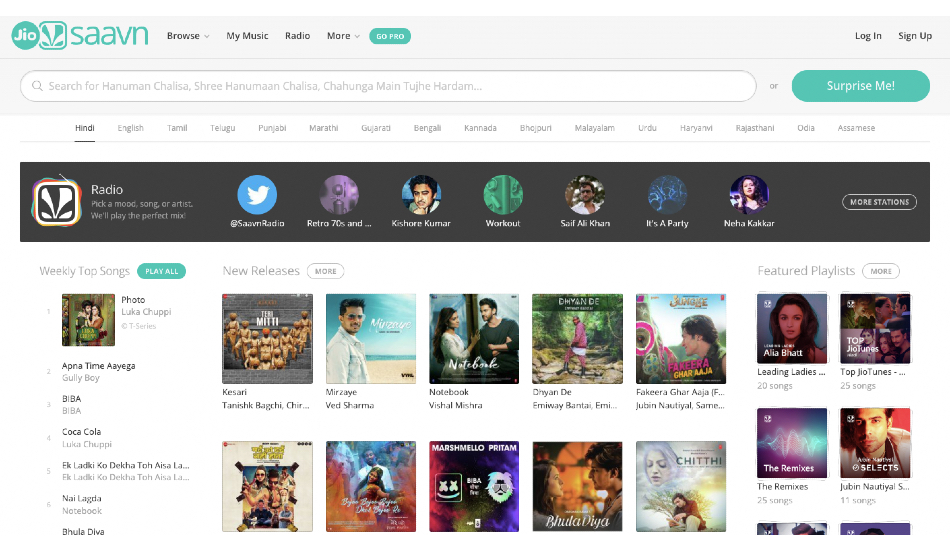Open Chitthi album cover
This screenshot has height=550, width=950.
(x=681, y=486)
